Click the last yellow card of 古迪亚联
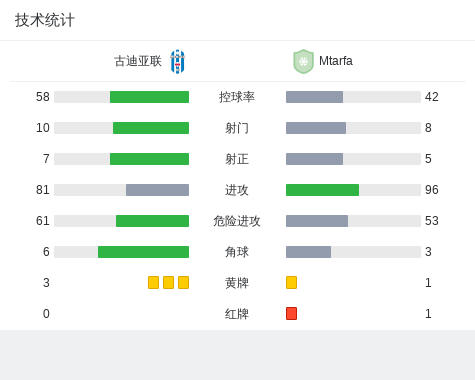The image size is (475, 380). click(183, 282)
